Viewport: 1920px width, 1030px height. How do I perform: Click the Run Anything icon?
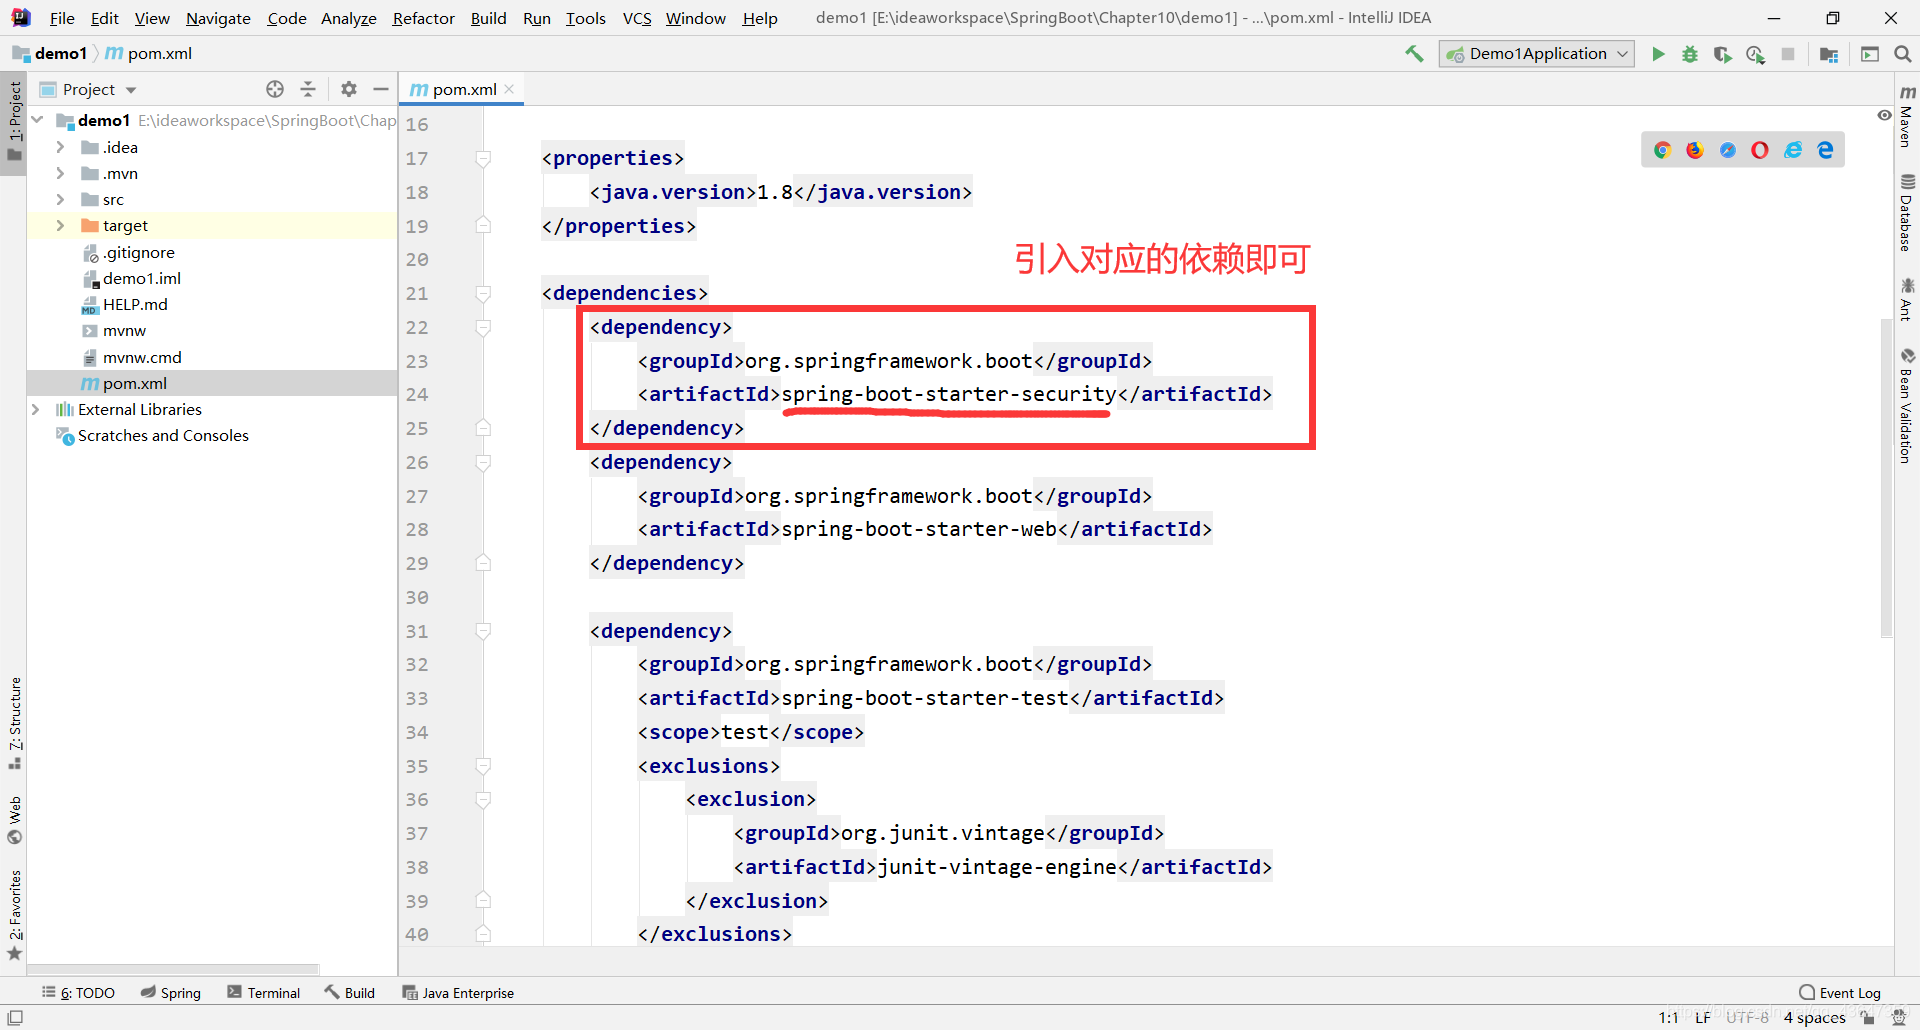point(1870,54)
